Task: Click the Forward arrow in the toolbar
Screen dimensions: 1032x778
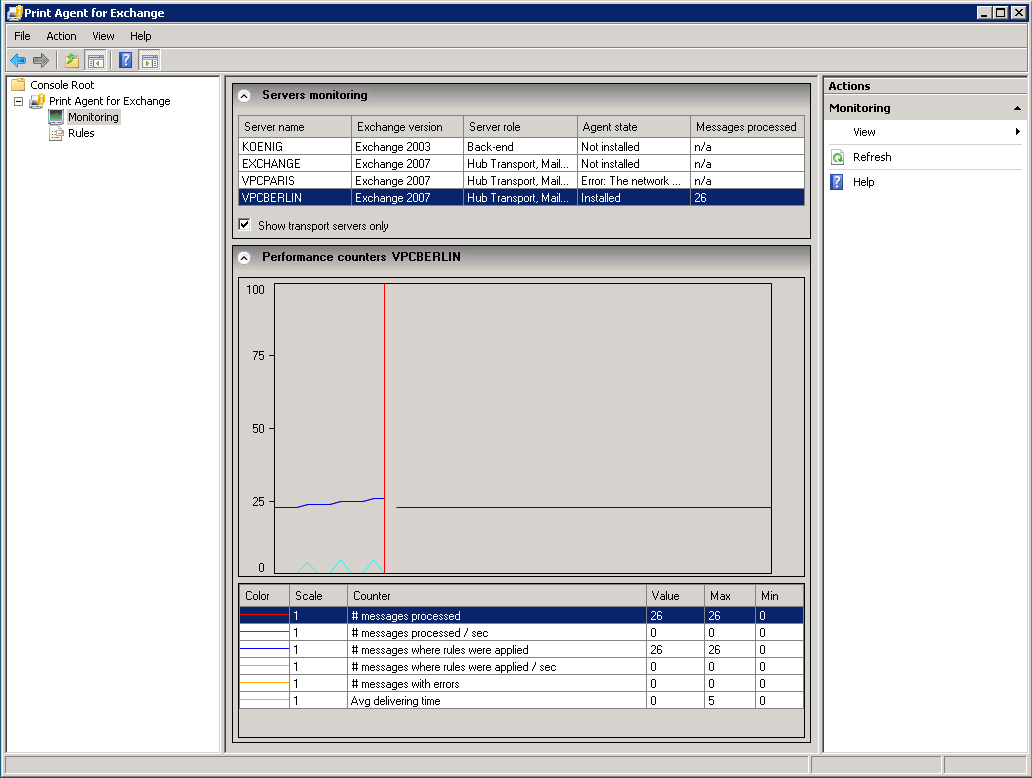Action: pyautogui.click(x=41, y=61)
